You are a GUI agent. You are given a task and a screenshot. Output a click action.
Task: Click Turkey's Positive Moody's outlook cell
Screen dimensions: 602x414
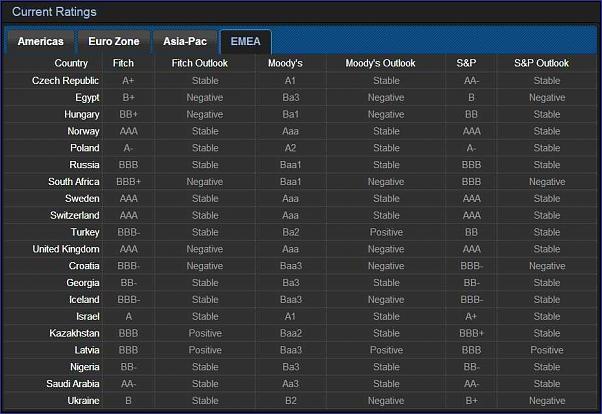point(386,232)
